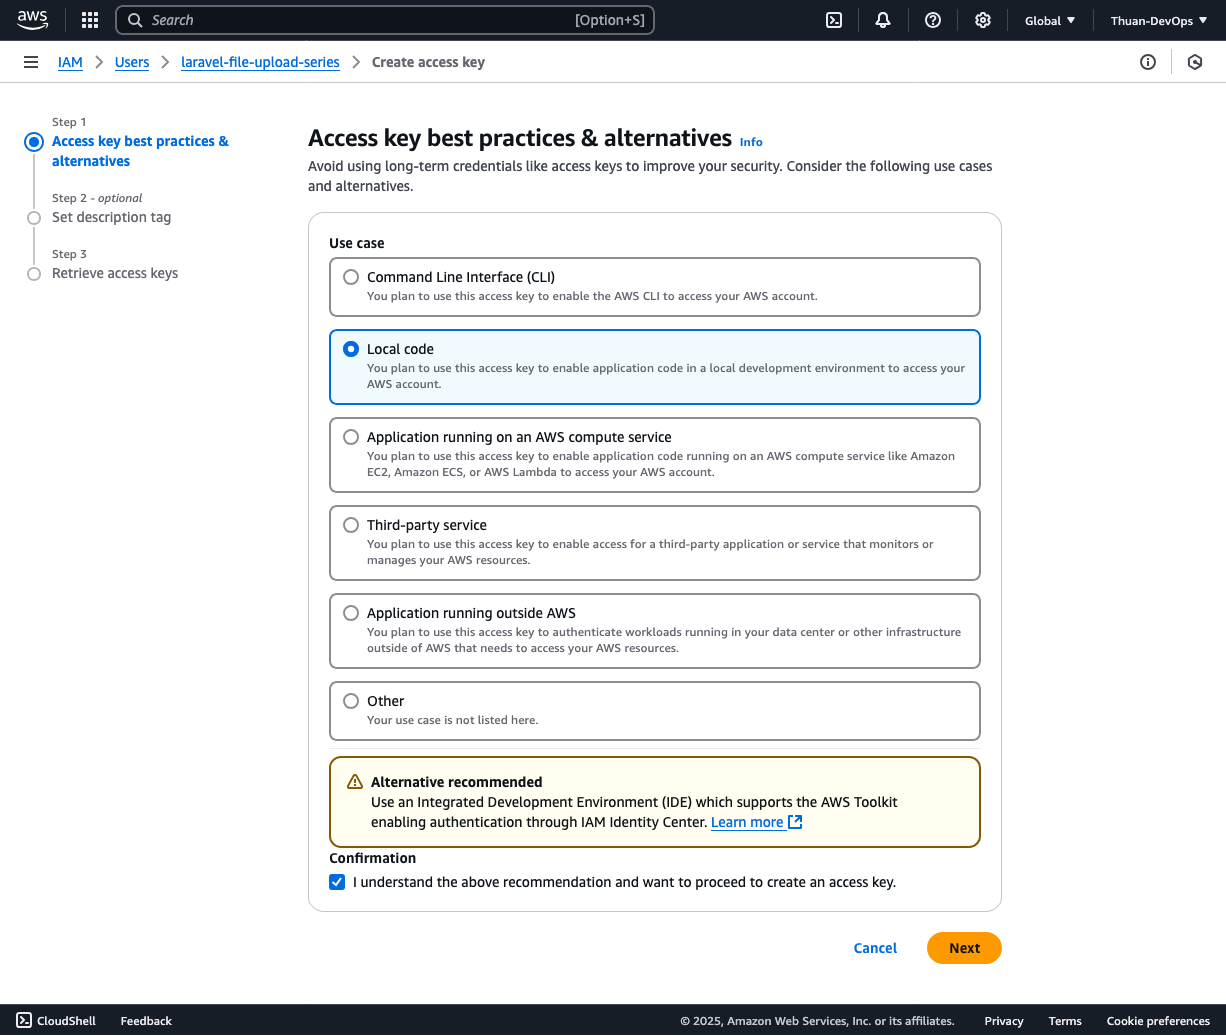The image size is (1226, 1036).
Task: Toggle the hamburger side navigation menu
Action: click(x=31, y=62)
